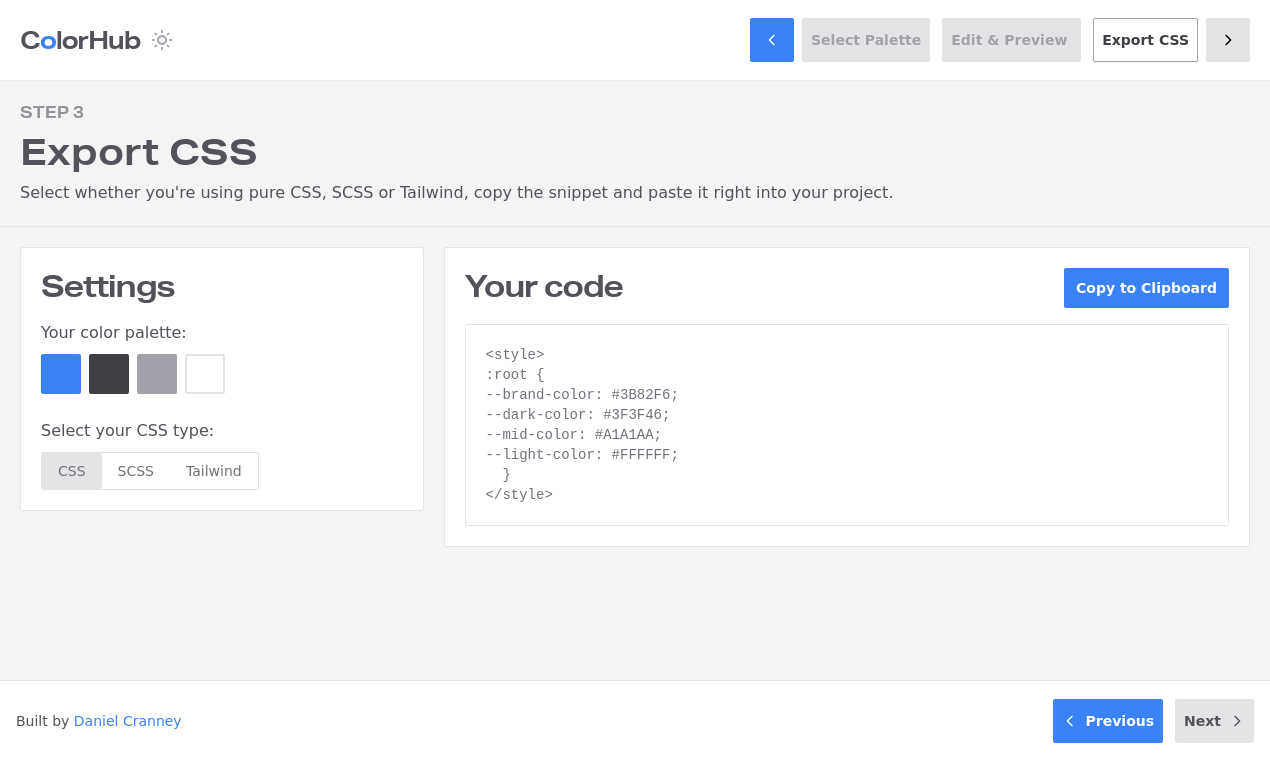Click the '--dark-color: #3F3F46;' code line

click(578, 415)
